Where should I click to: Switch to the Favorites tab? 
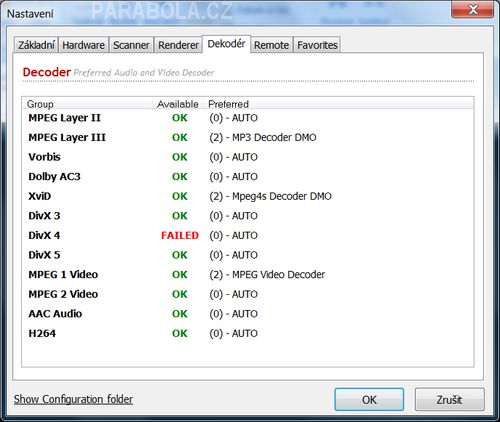pyautogui.click(x=317, y=45)
